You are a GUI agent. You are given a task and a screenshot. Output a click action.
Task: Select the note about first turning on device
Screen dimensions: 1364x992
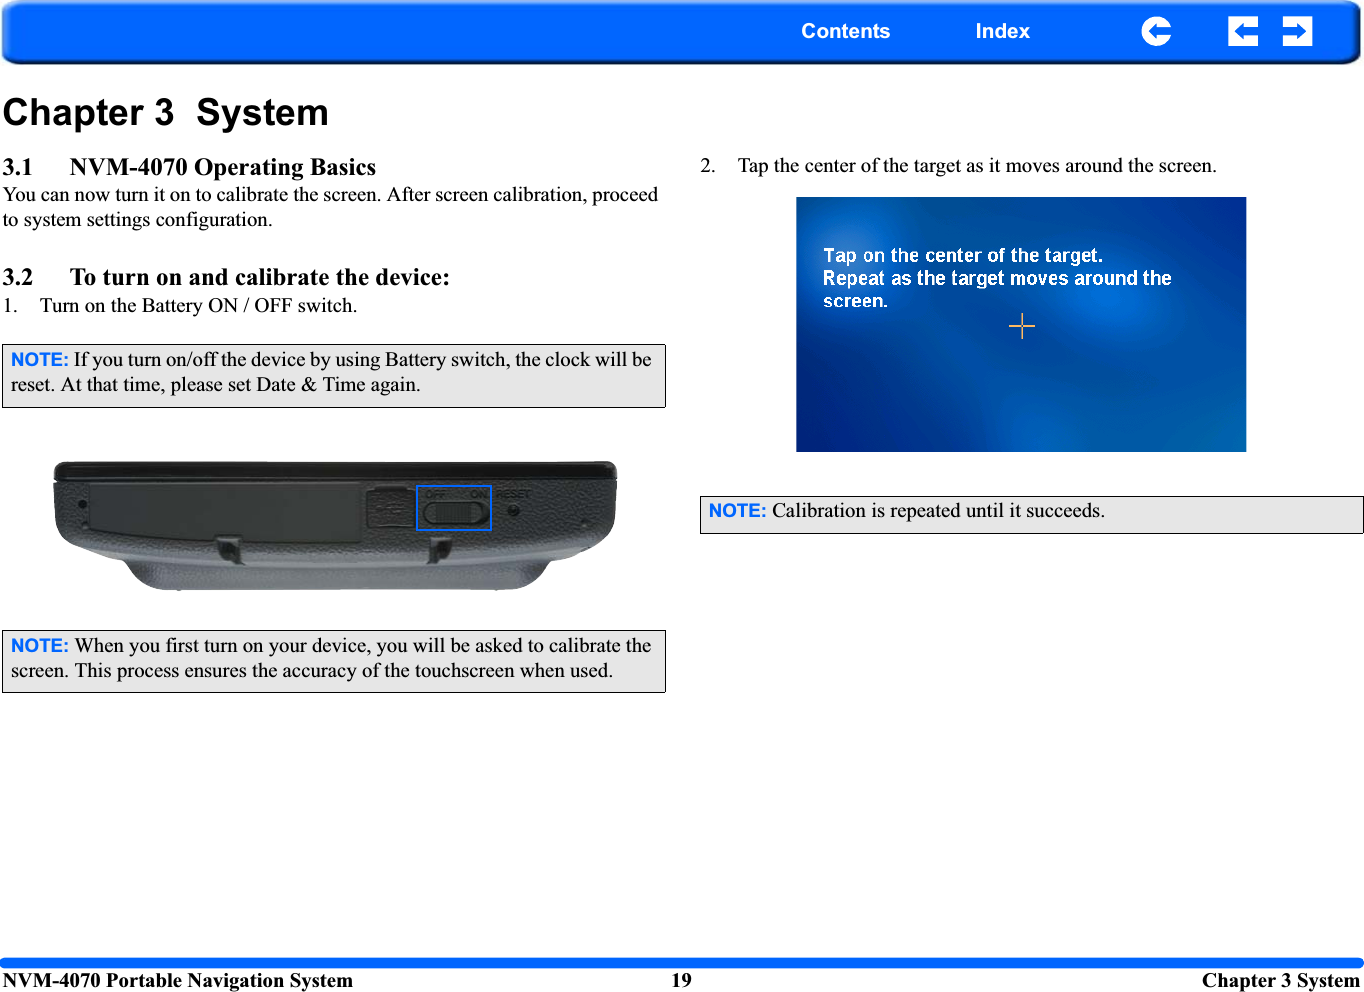334,661
